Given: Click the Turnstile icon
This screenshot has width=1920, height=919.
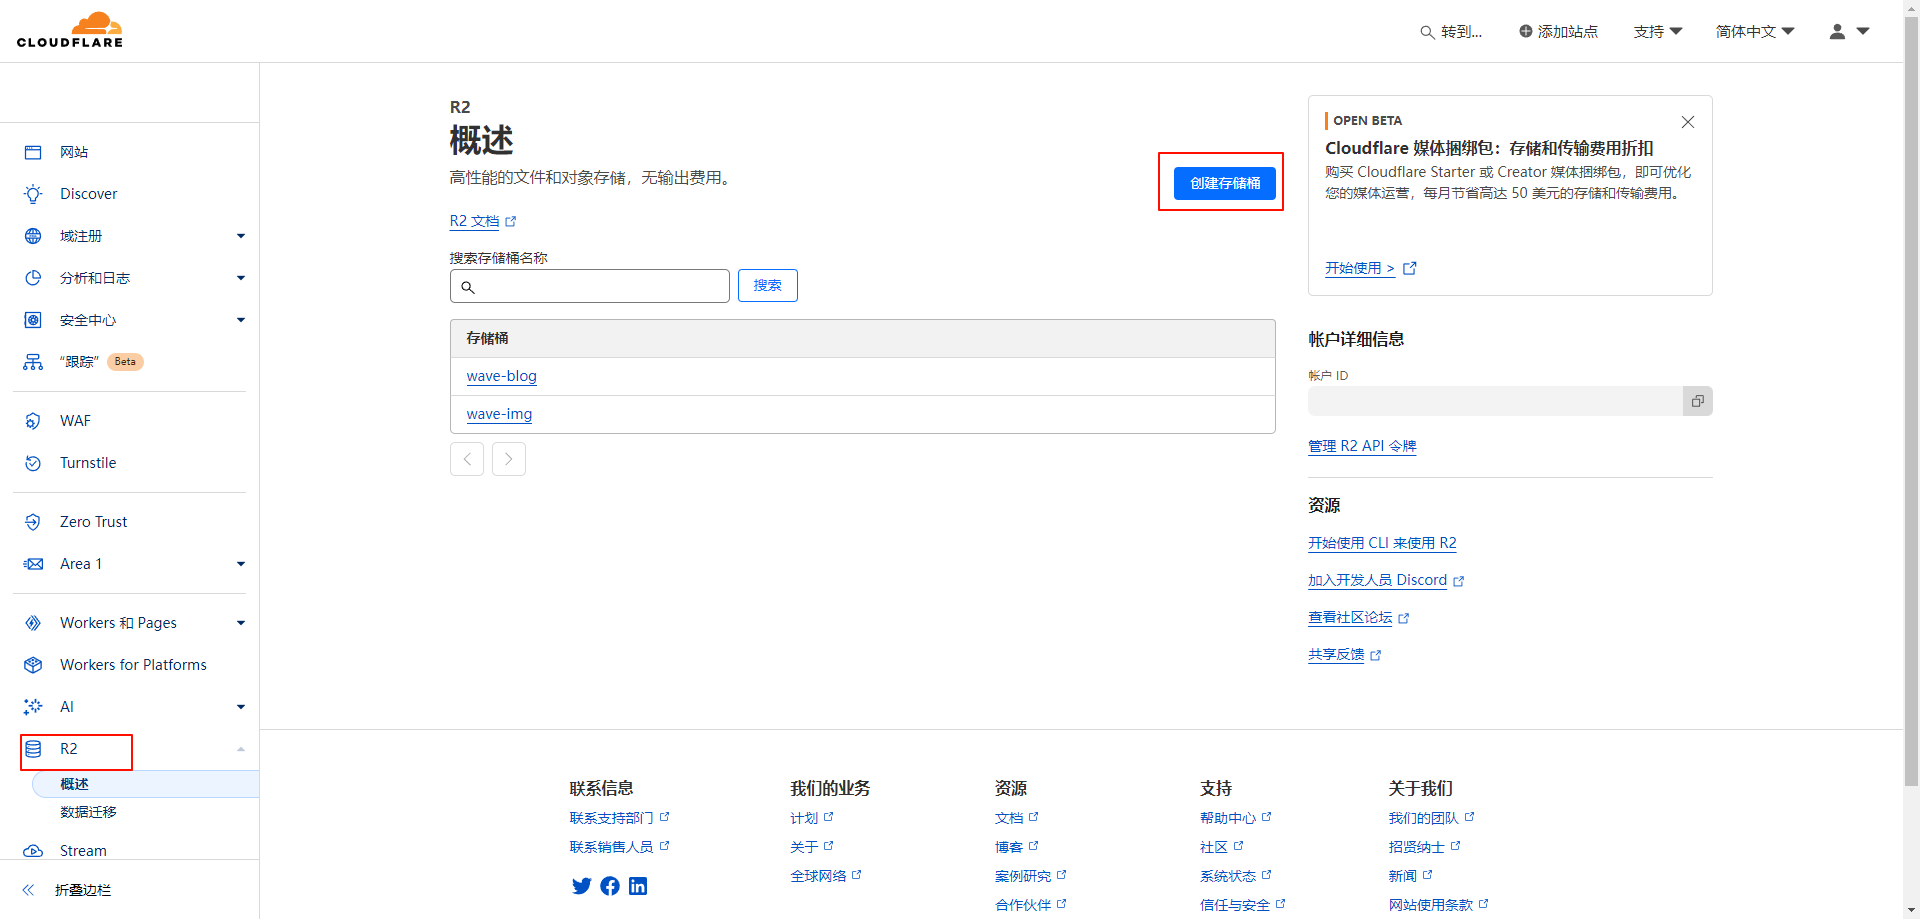Looking at the screenshot, I should point(33,463).
